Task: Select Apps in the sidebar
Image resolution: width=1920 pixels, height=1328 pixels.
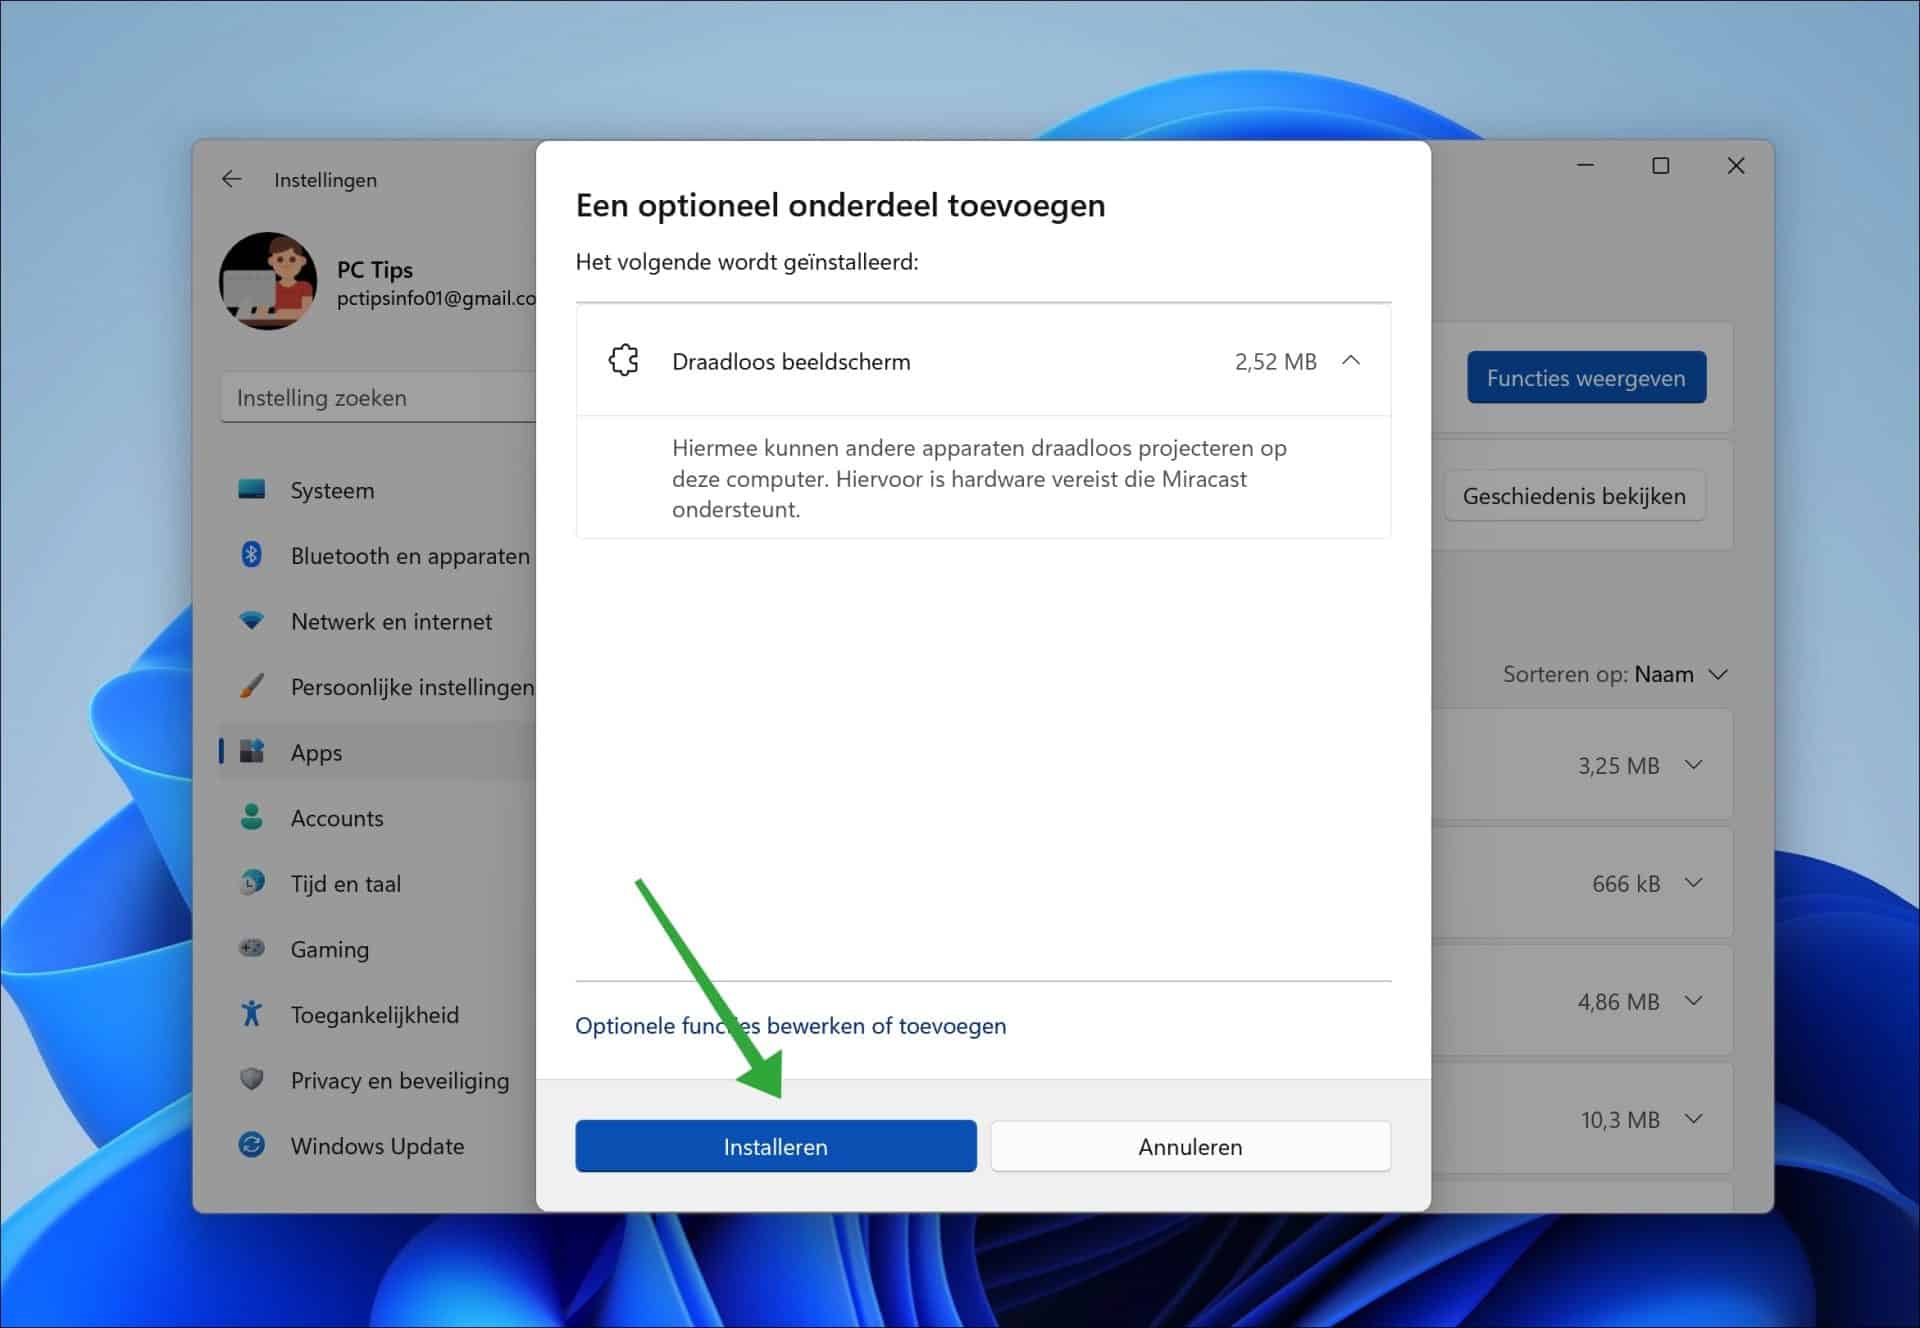Action: [315, 752]
